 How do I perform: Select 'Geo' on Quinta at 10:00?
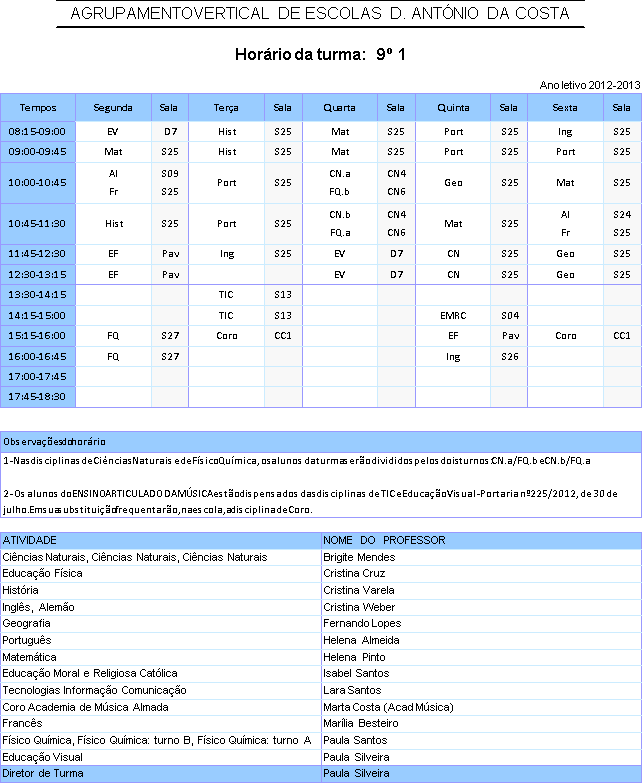coord(453,183)
